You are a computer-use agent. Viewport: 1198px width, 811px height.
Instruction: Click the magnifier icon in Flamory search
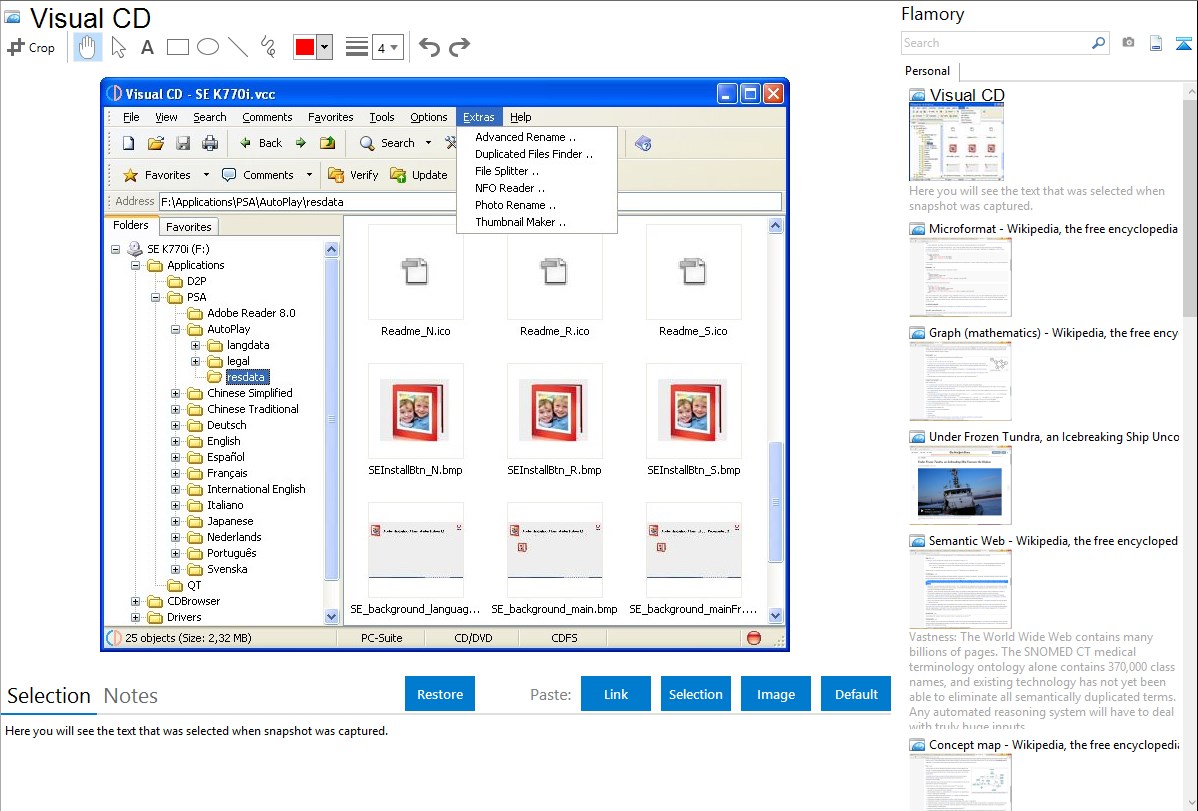point(1099,43)
